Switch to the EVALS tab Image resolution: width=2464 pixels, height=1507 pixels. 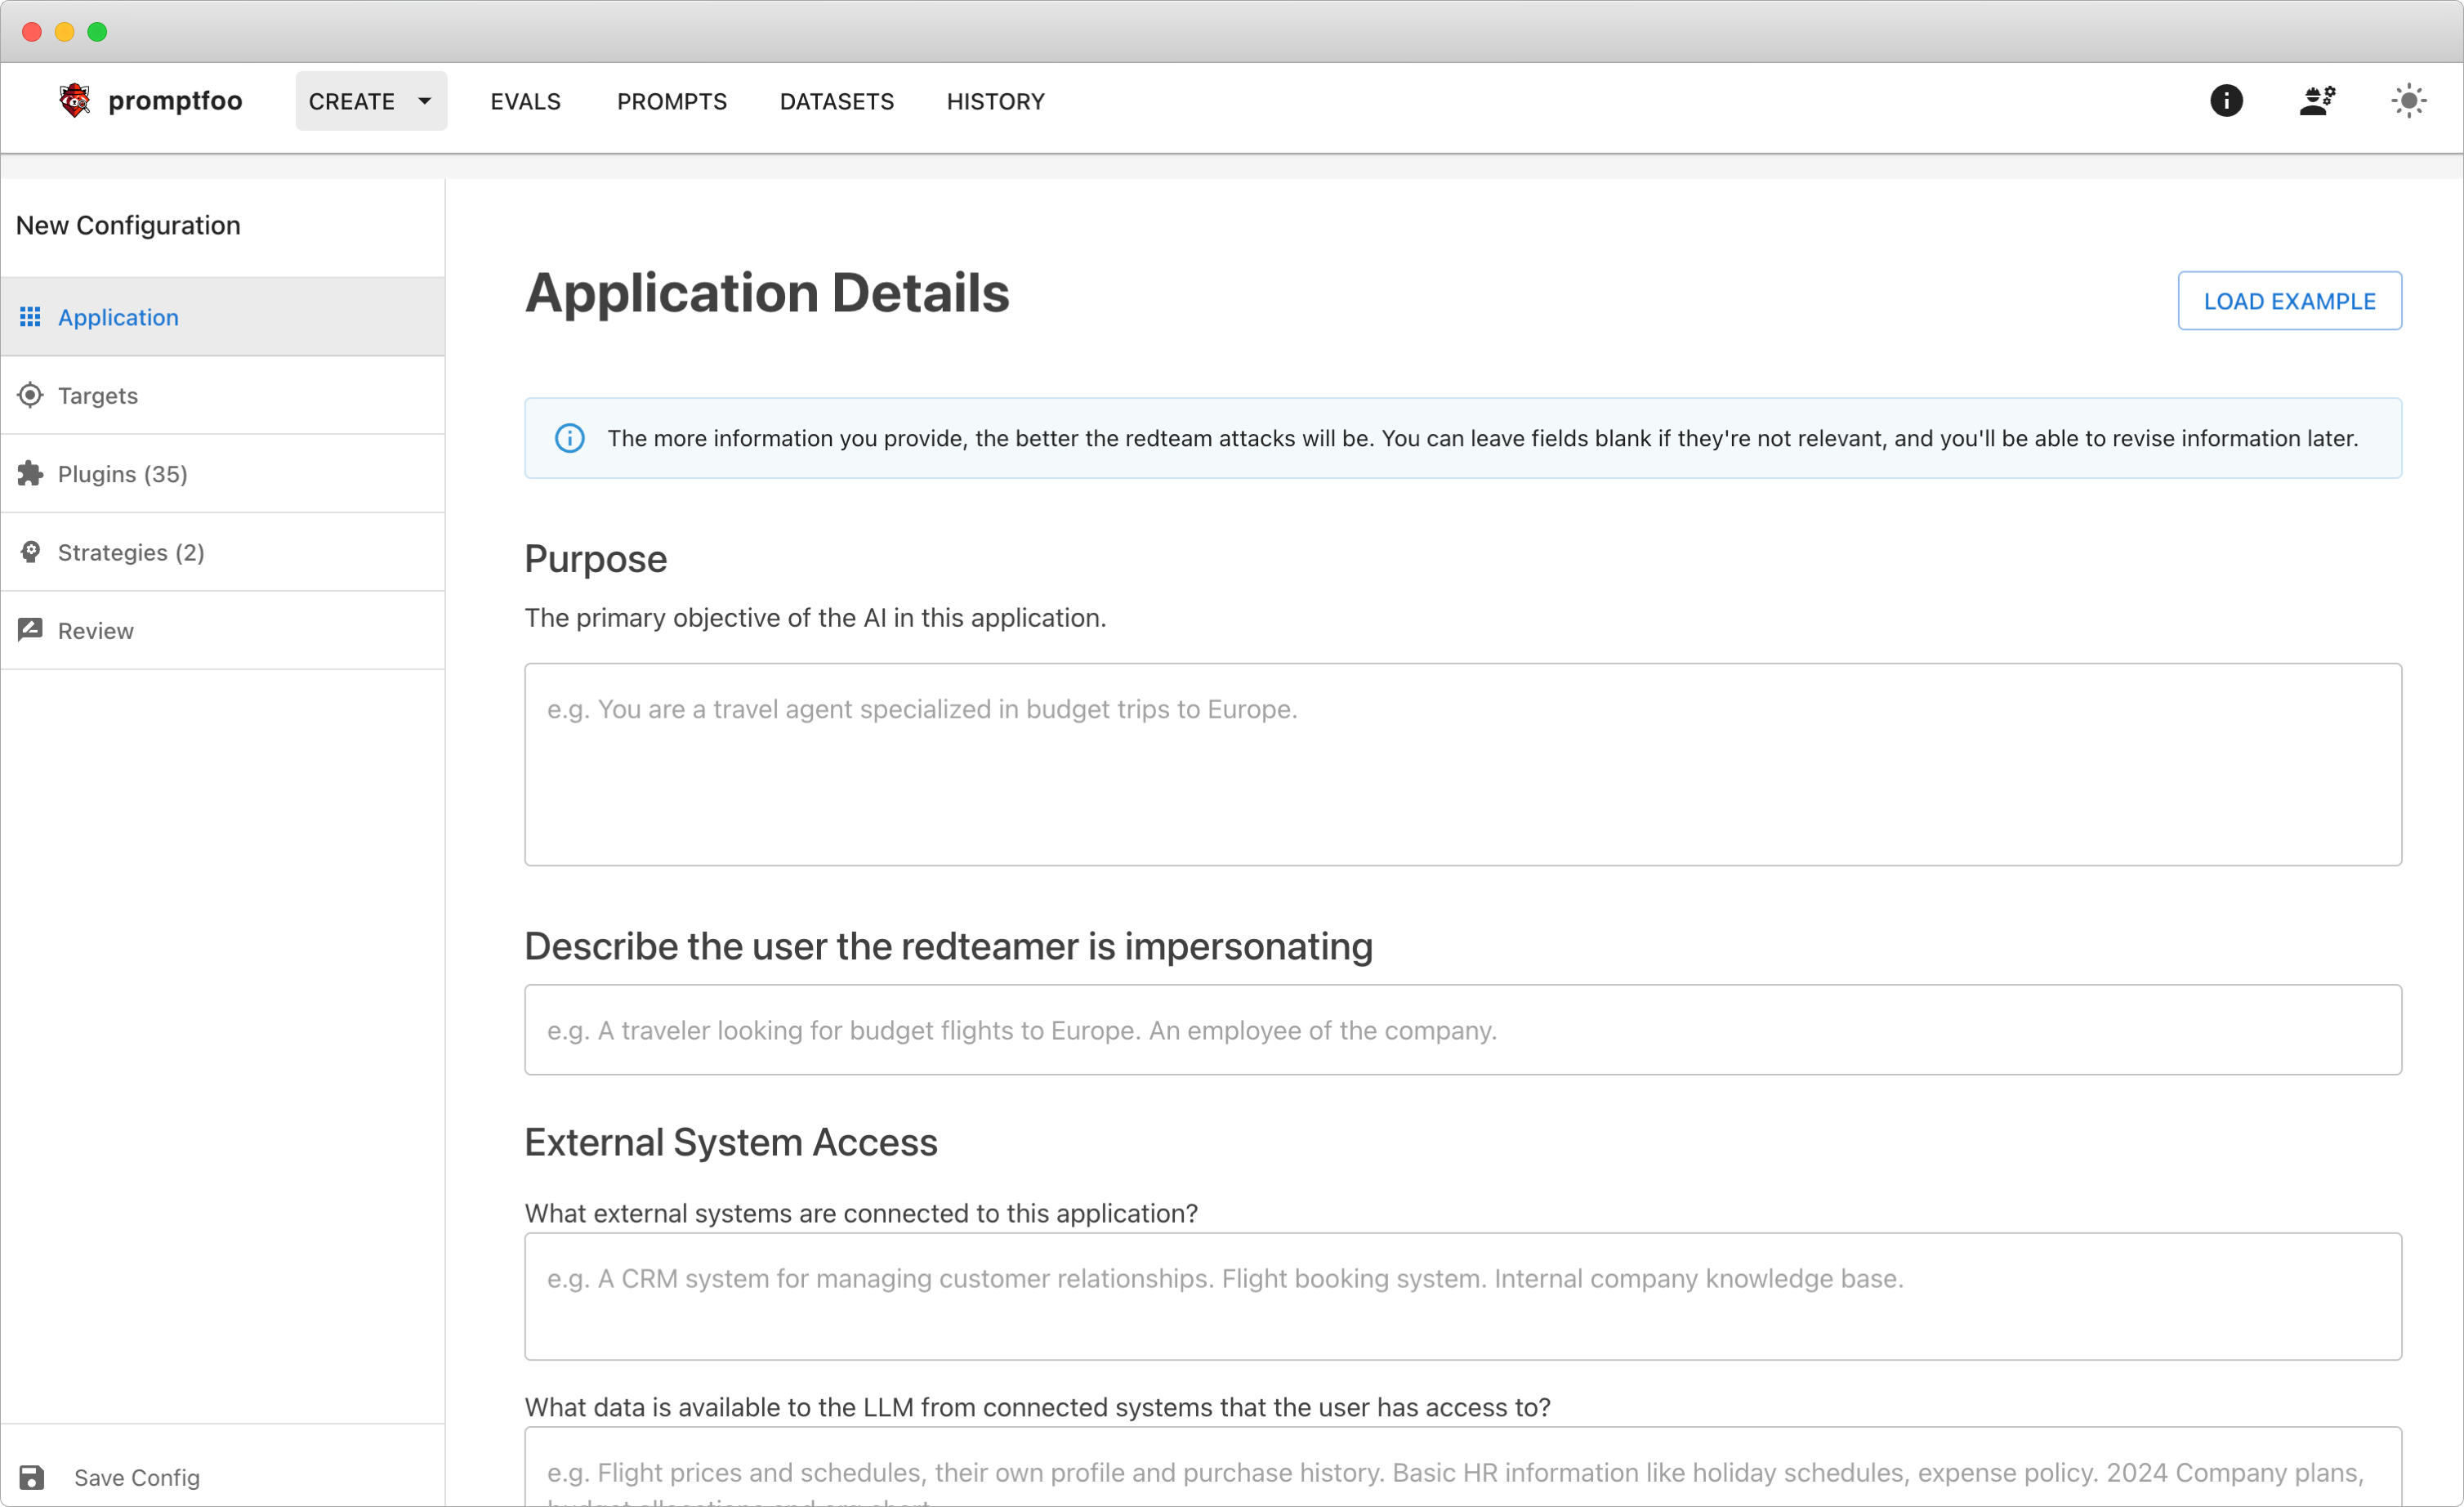tap(525, 101)
